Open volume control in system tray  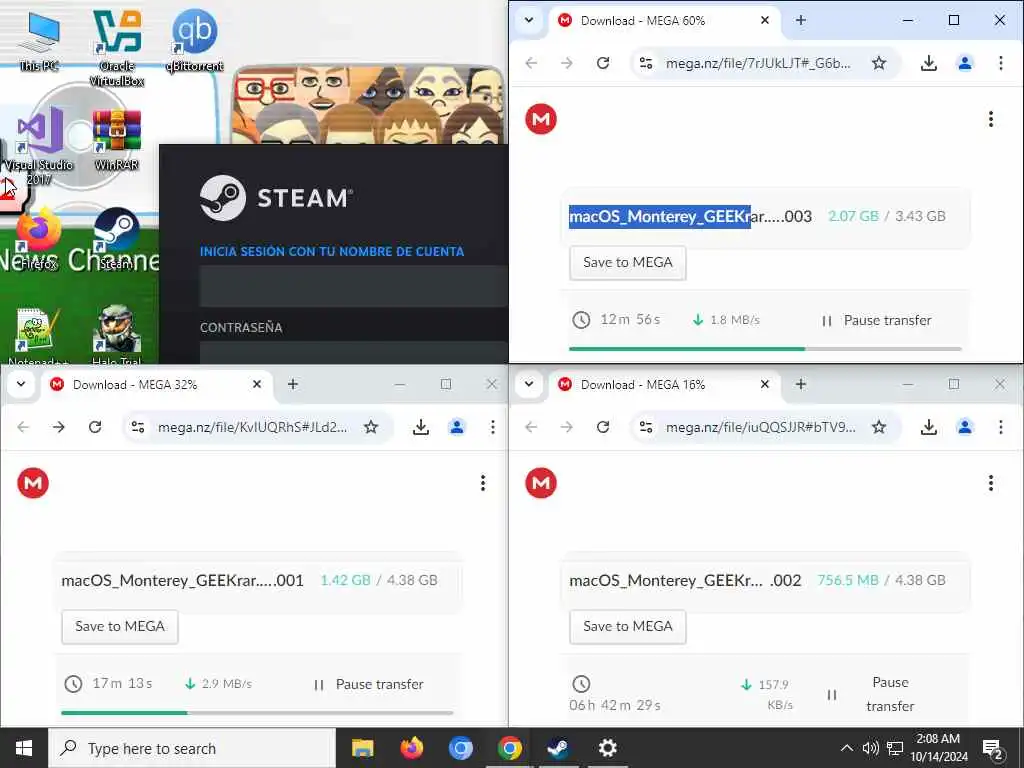click(x=870, y=748)
